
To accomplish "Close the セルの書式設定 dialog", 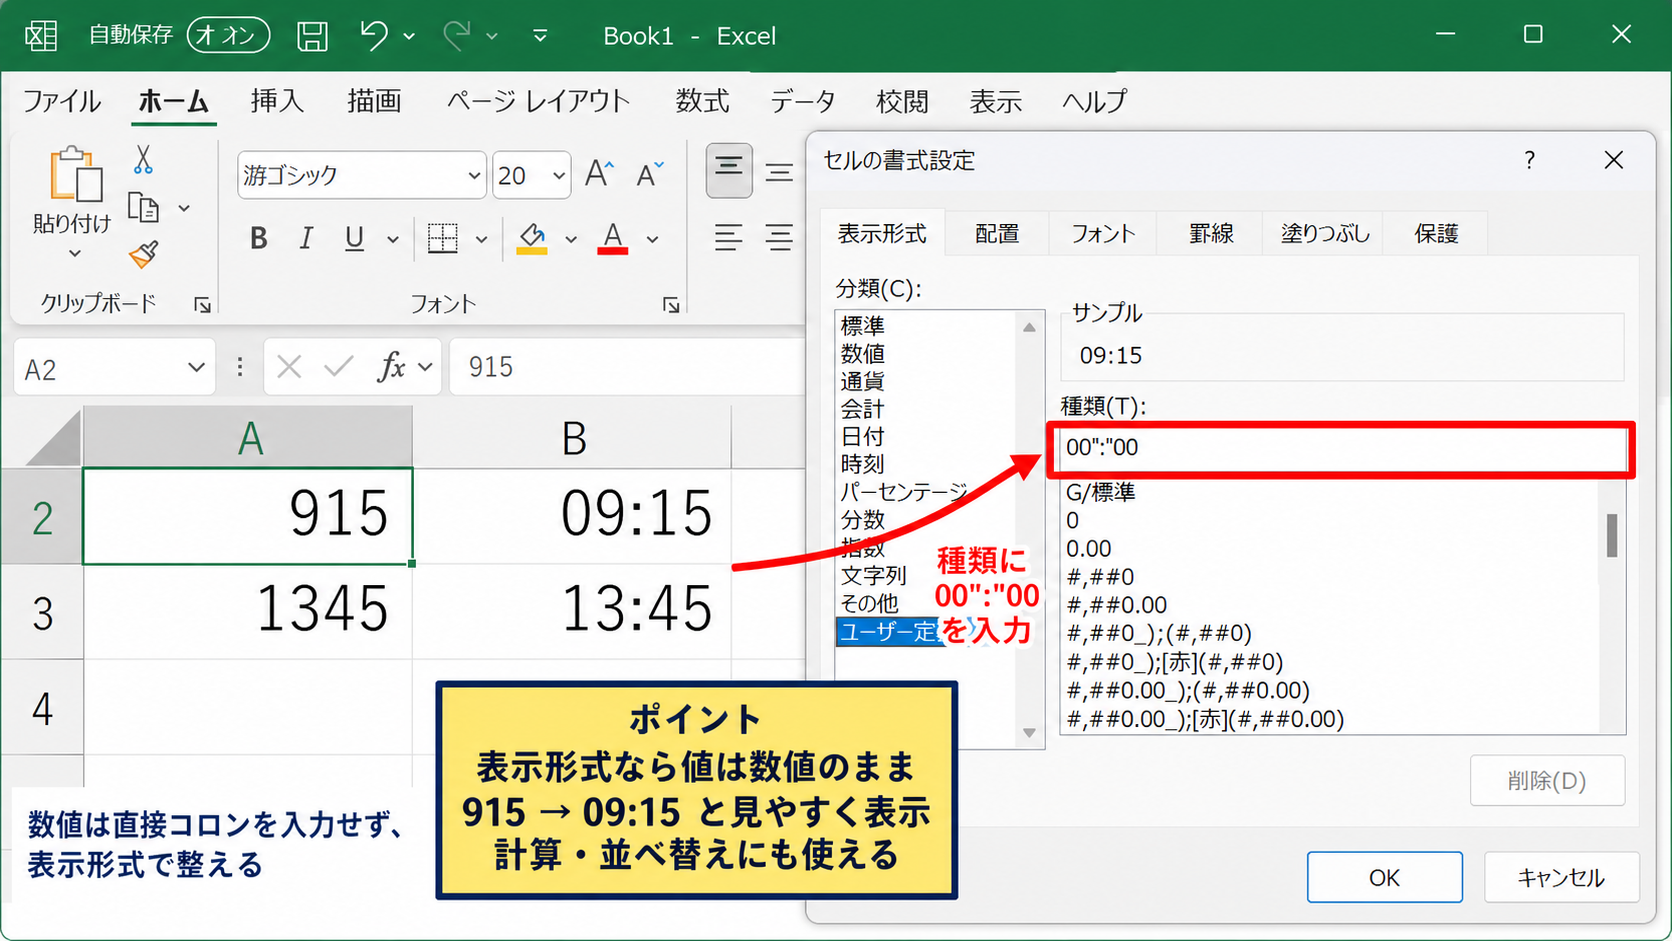I will 1614,160.
